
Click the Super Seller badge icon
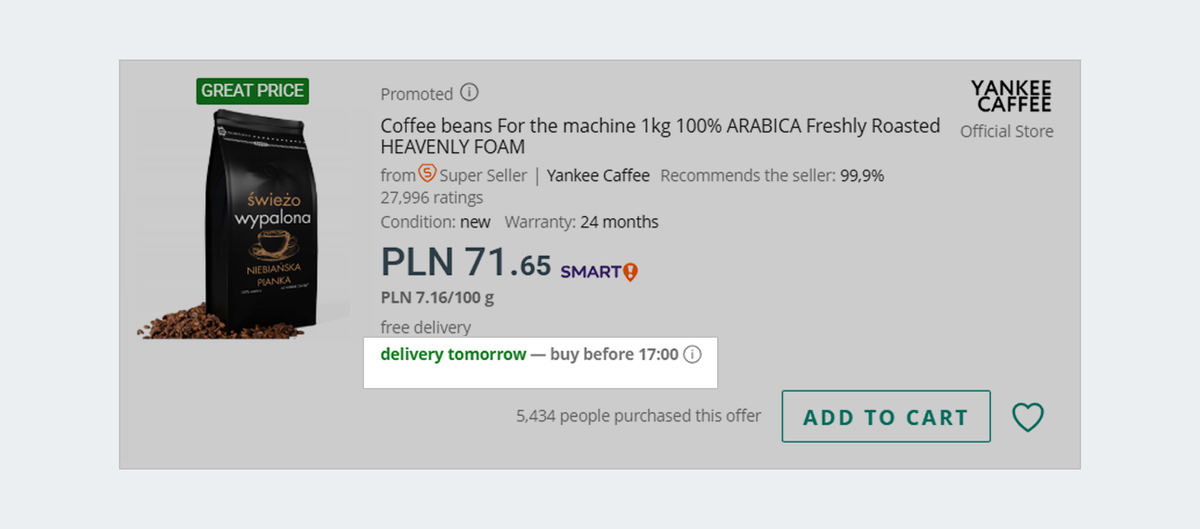point(428,174)
